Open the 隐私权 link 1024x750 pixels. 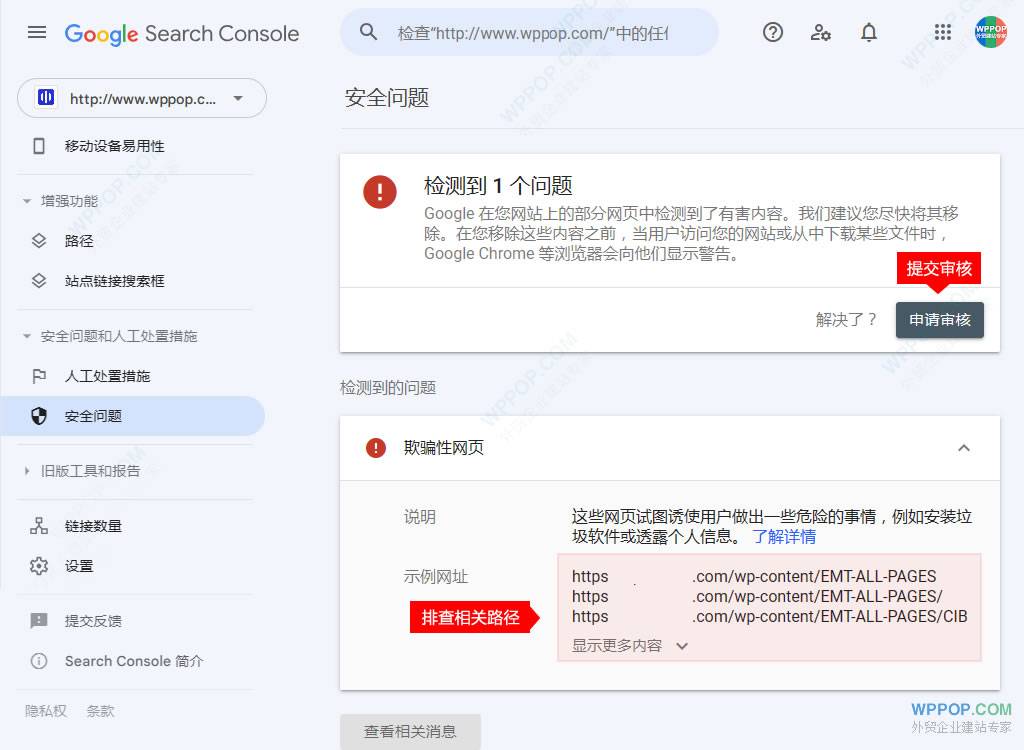(46, 711)
